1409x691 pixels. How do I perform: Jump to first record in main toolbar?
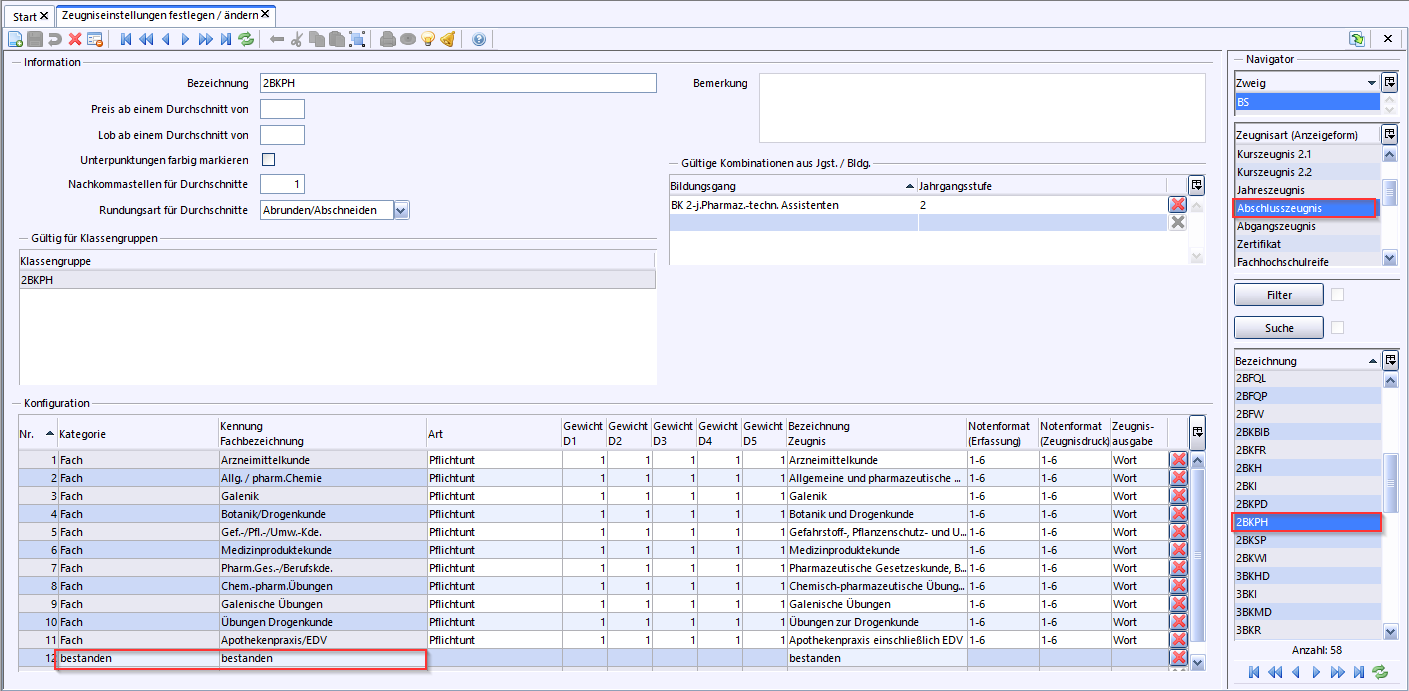click(126, 39)
